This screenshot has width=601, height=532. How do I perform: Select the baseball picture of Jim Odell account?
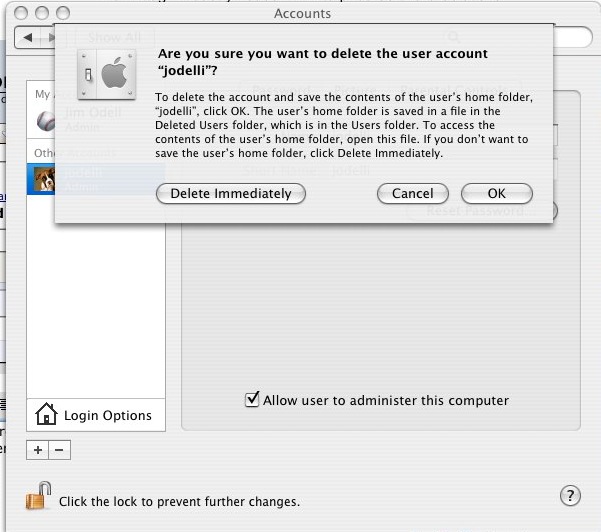click(46, 120)
